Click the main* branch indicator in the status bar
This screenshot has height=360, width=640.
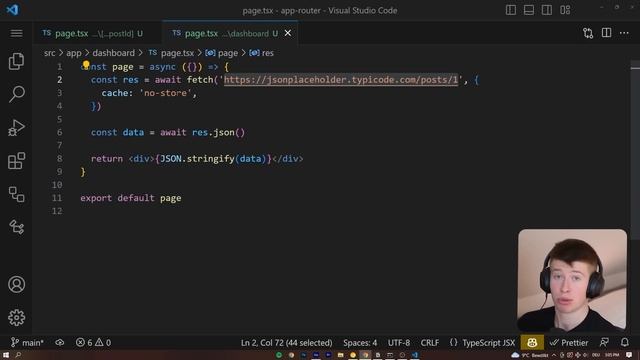27,342
